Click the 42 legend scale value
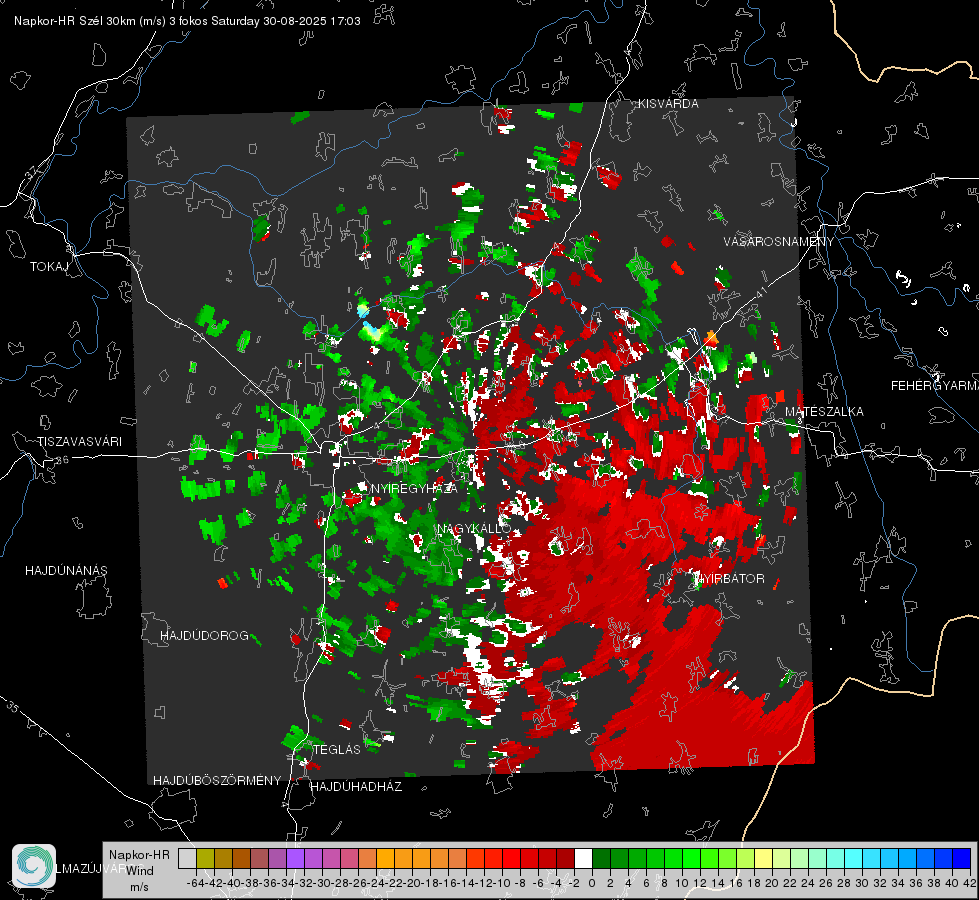 (x=969, y=883)
